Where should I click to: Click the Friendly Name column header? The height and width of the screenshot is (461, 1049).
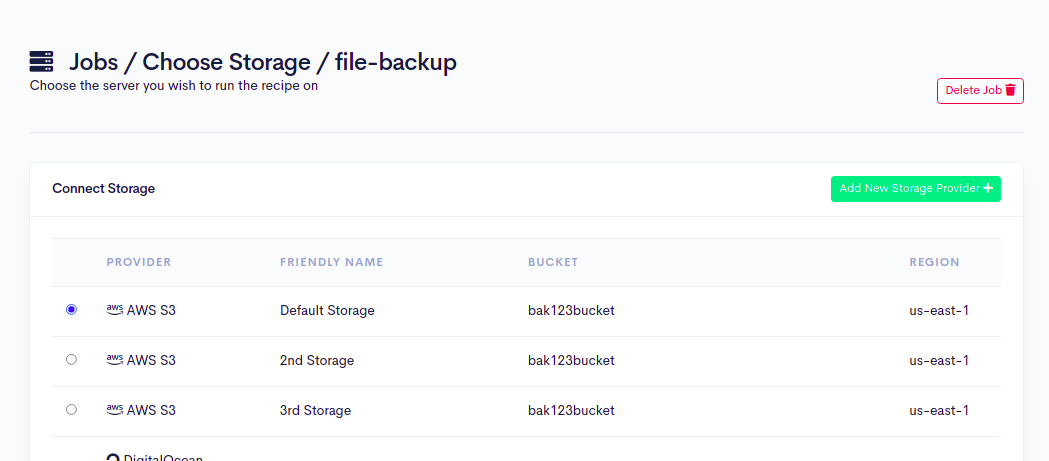click(x=331, y=262)
